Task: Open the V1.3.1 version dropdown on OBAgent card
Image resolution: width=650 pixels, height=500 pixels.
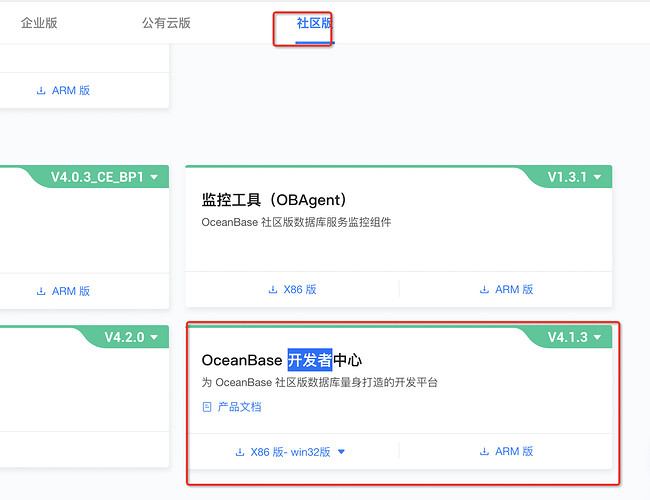Action: pyautogui.click(x=574, y=177)
